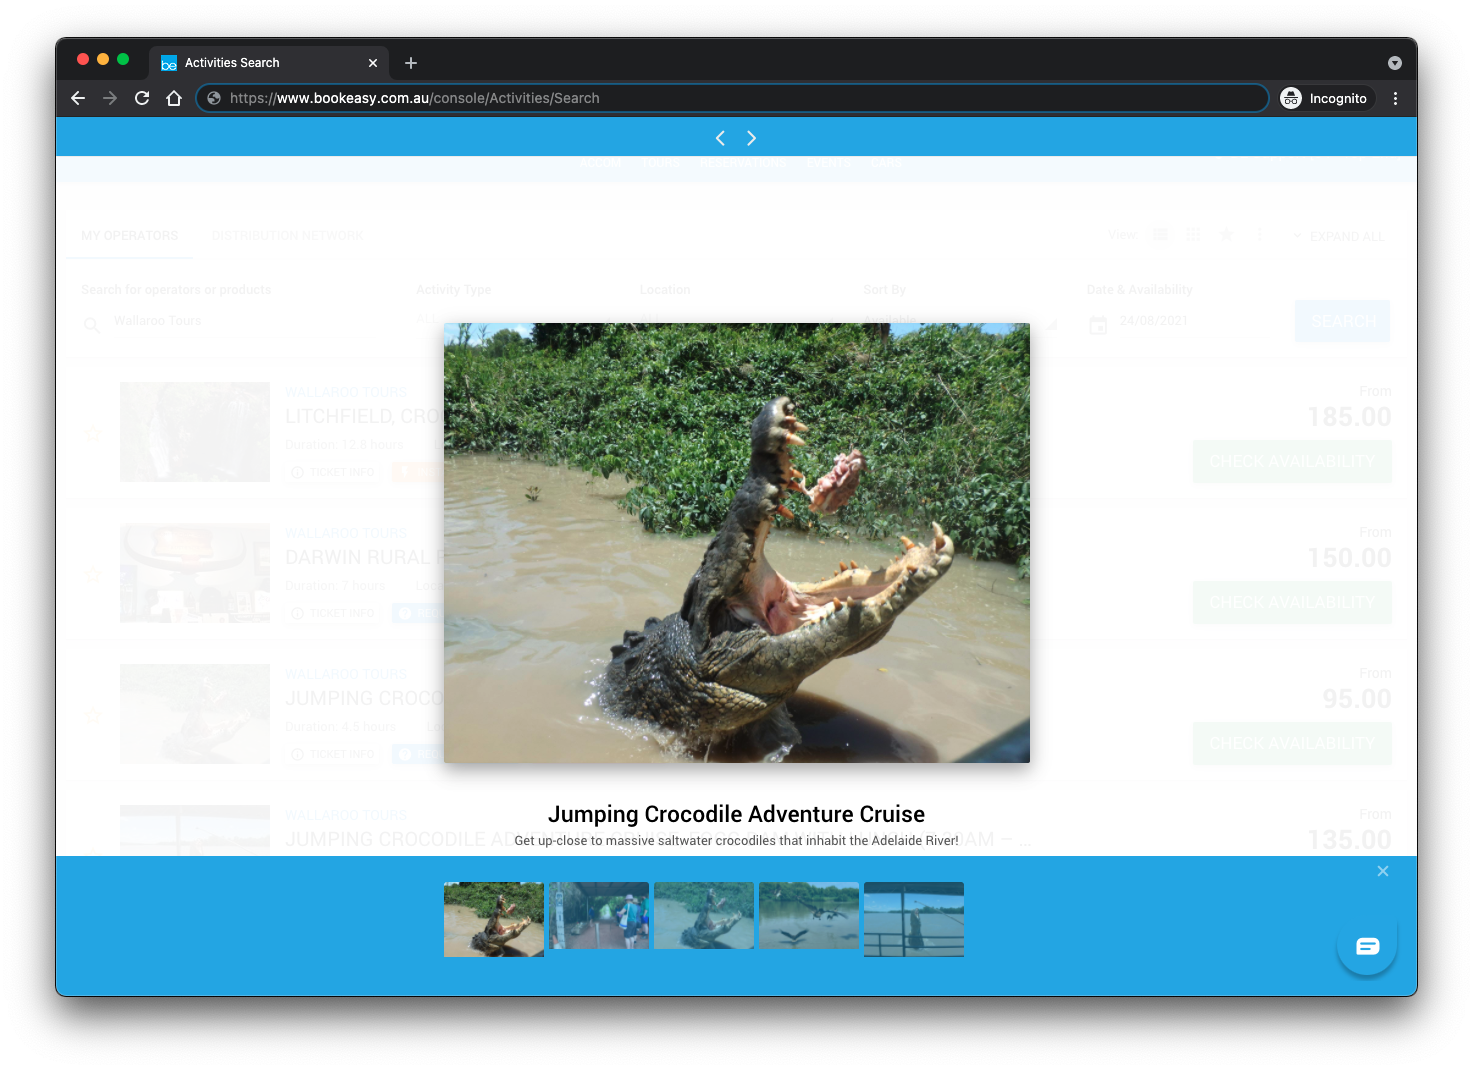Screen dimensions: 1473x1070
Task: Select the third thumbnail of leaping crocodile
Action: point(704,916)
